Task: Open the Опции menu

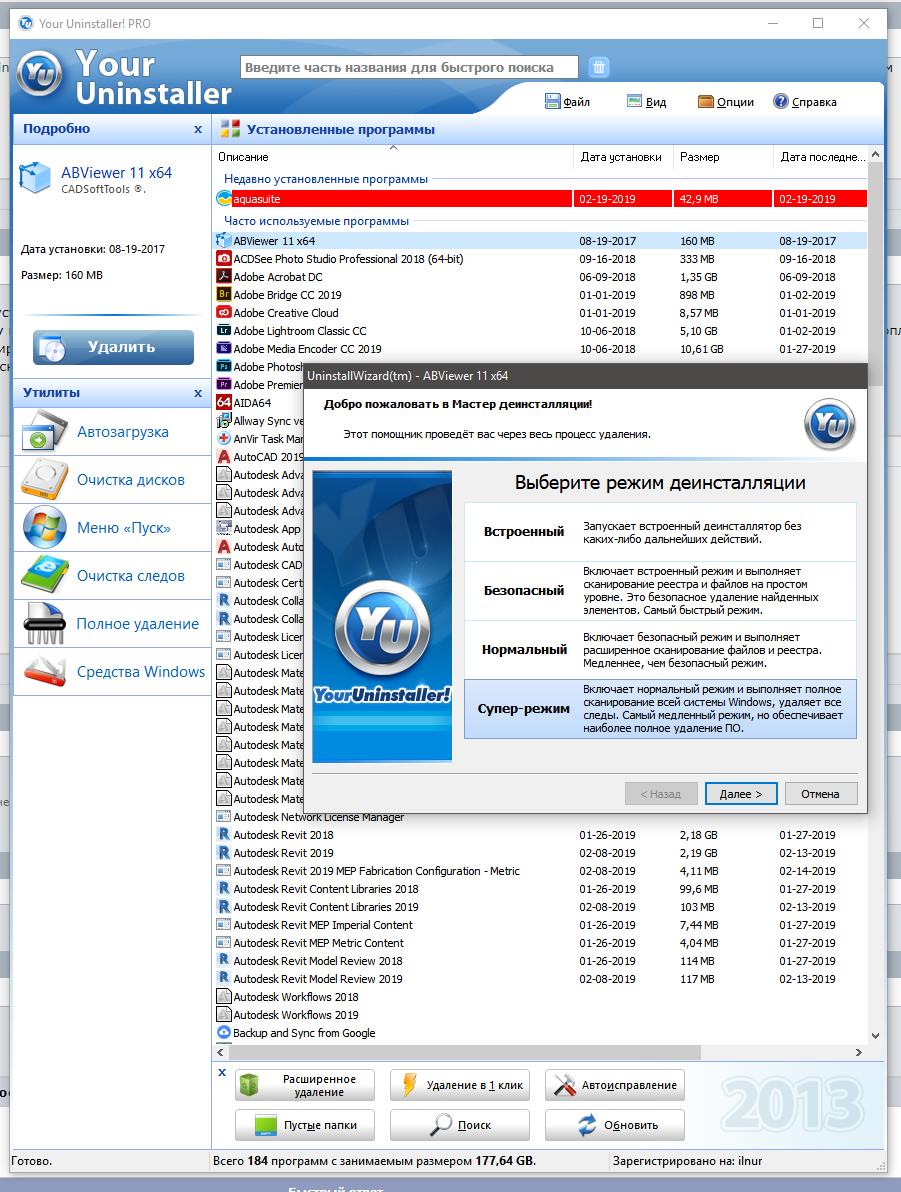Action: pyautogui.click(x=726, y=102)
